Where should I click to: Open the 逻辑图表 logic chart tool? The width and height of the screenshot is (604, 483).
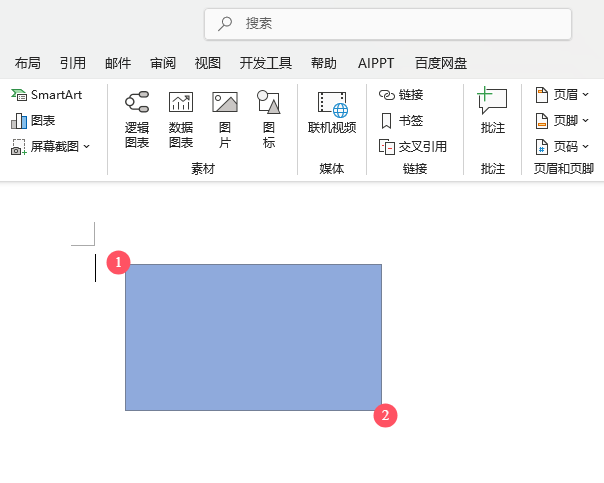tap(137, 119)
